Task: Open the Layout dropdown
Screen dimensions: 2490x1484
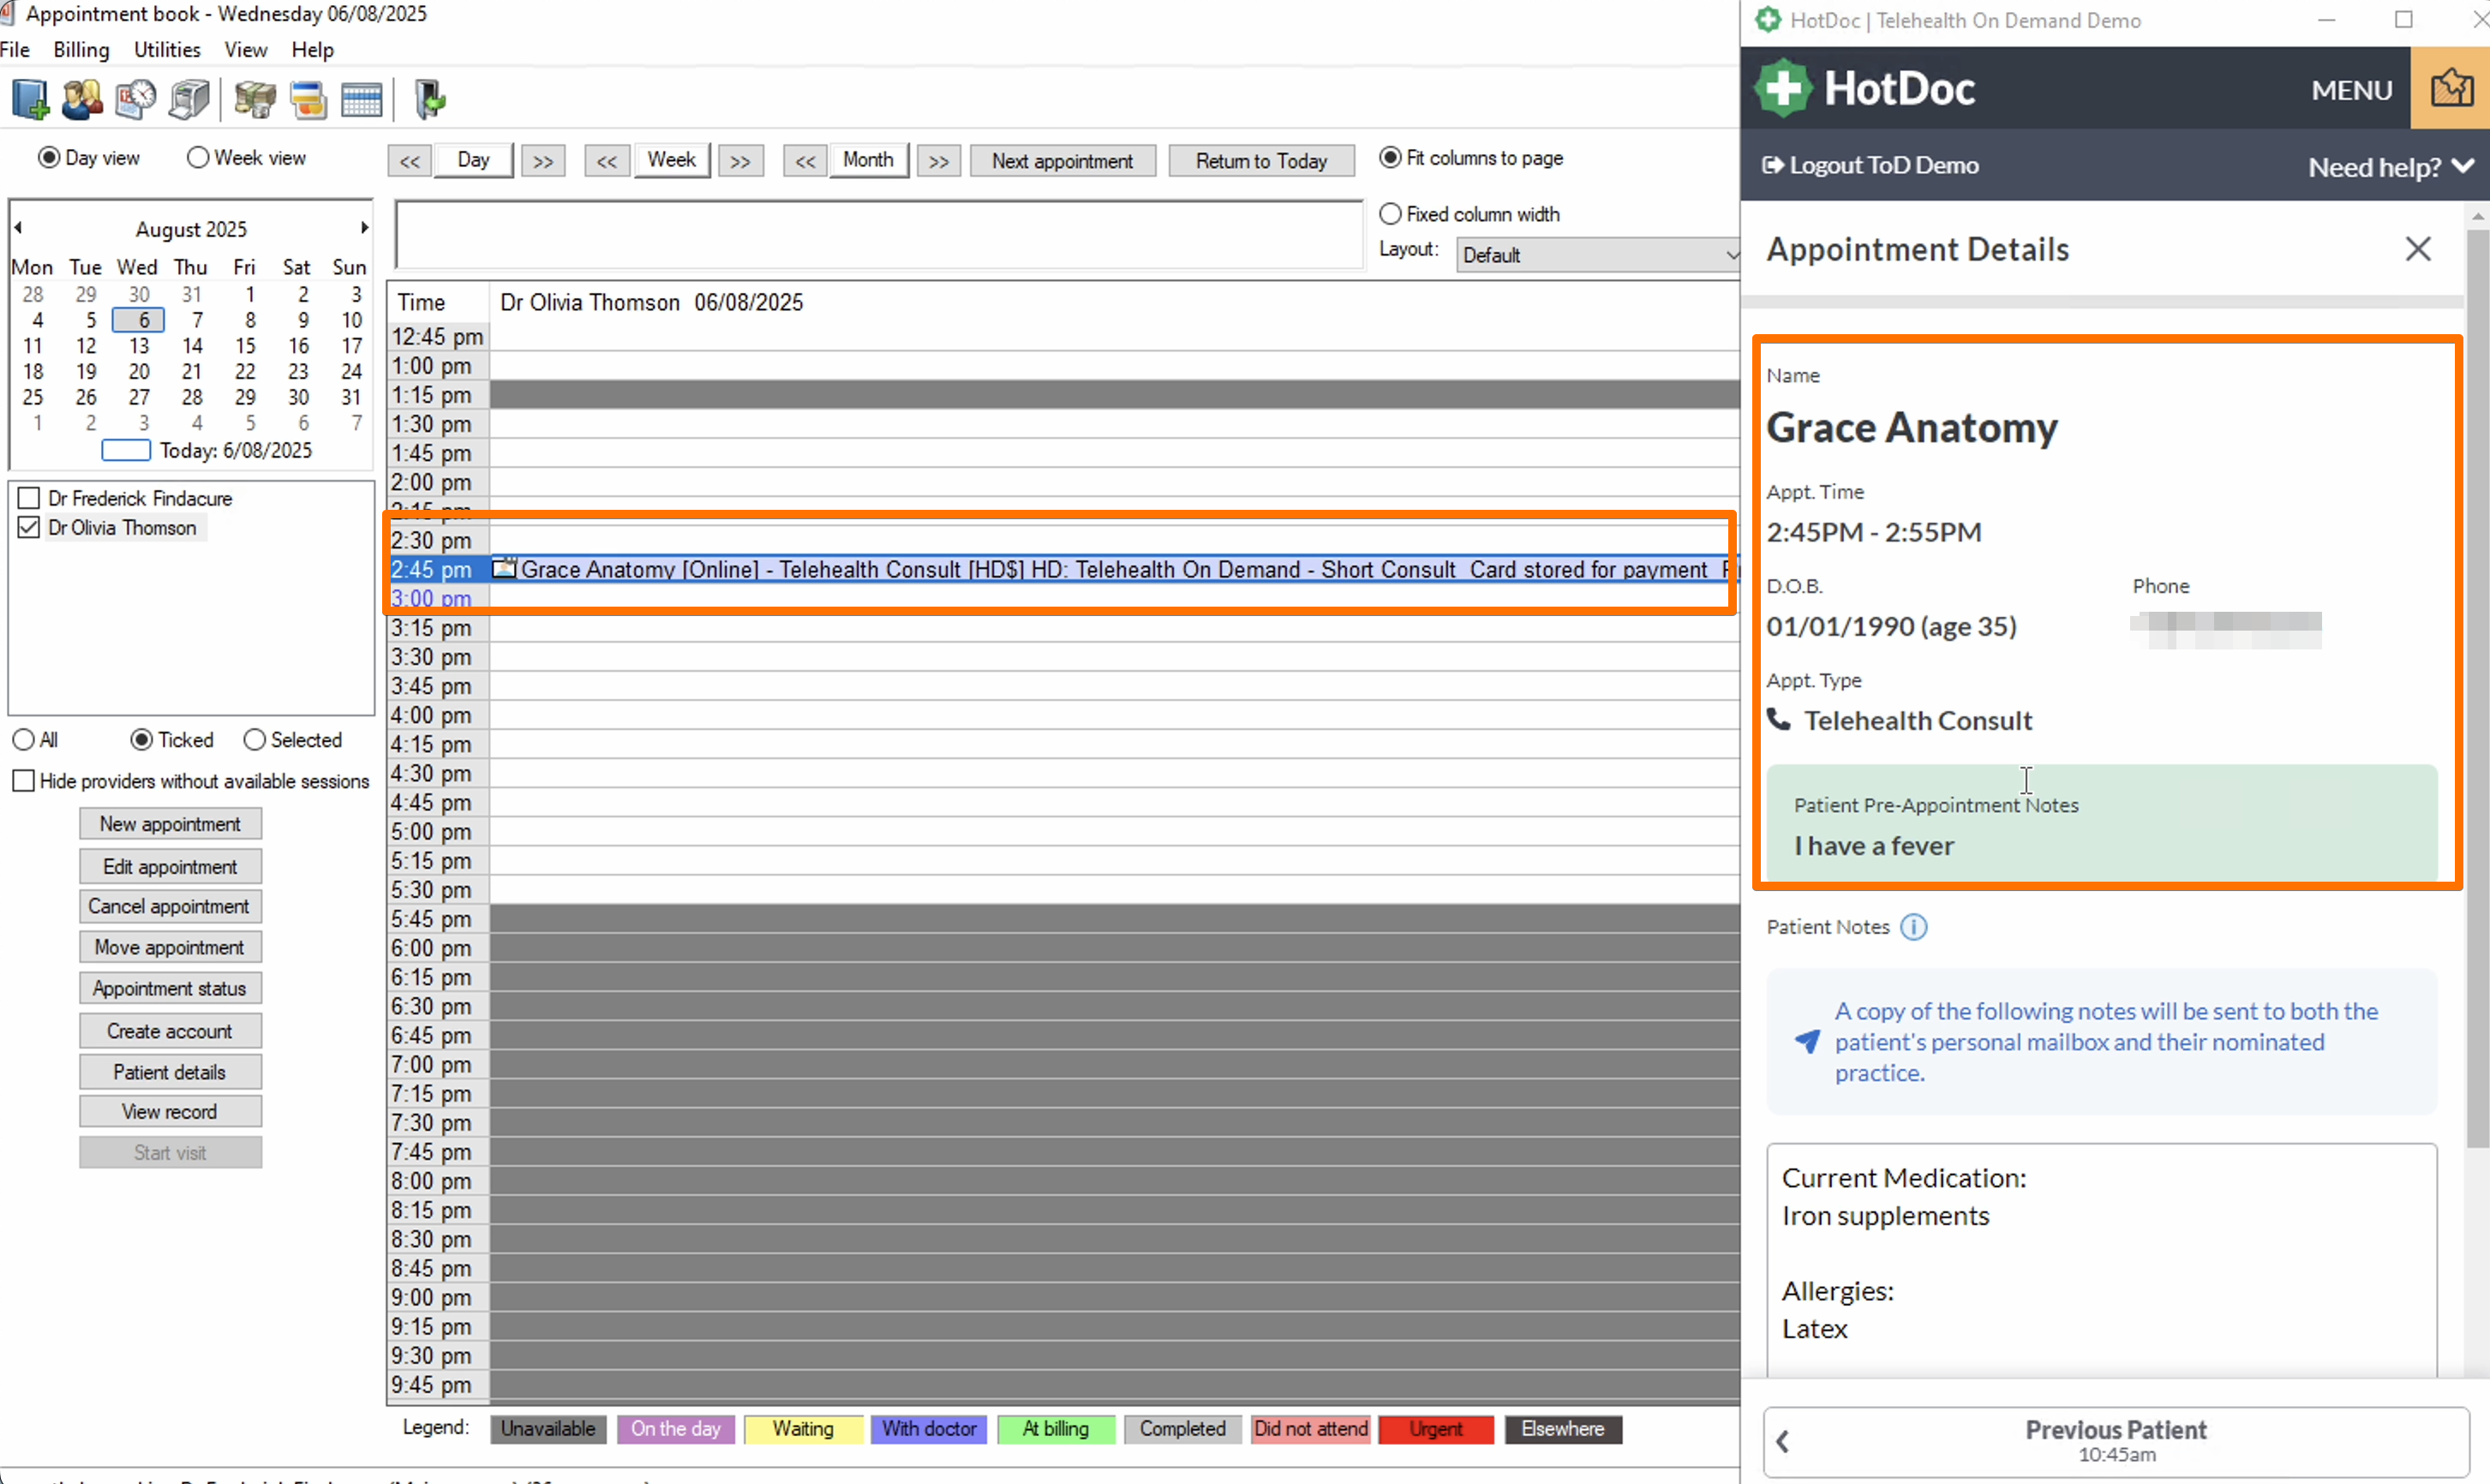Action: (1598, 255)
